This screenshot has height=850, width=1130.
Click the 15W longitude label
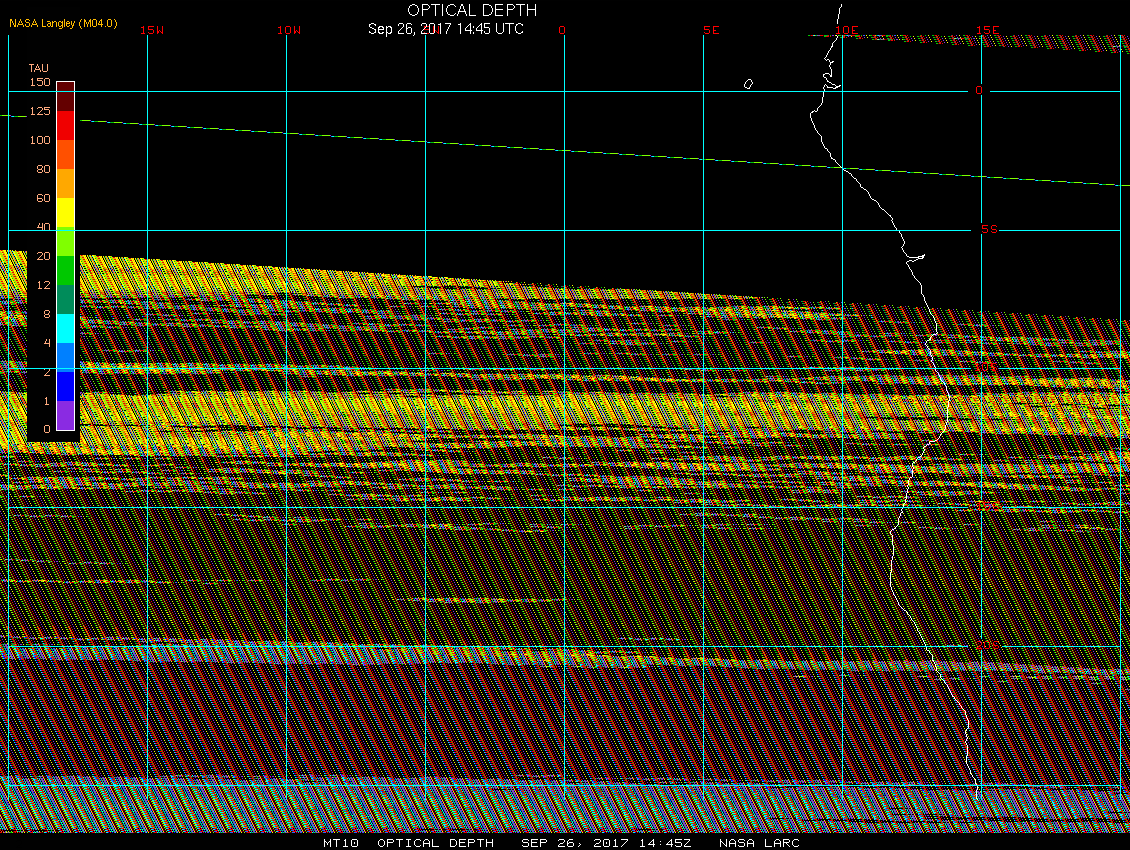click(151, 30)
